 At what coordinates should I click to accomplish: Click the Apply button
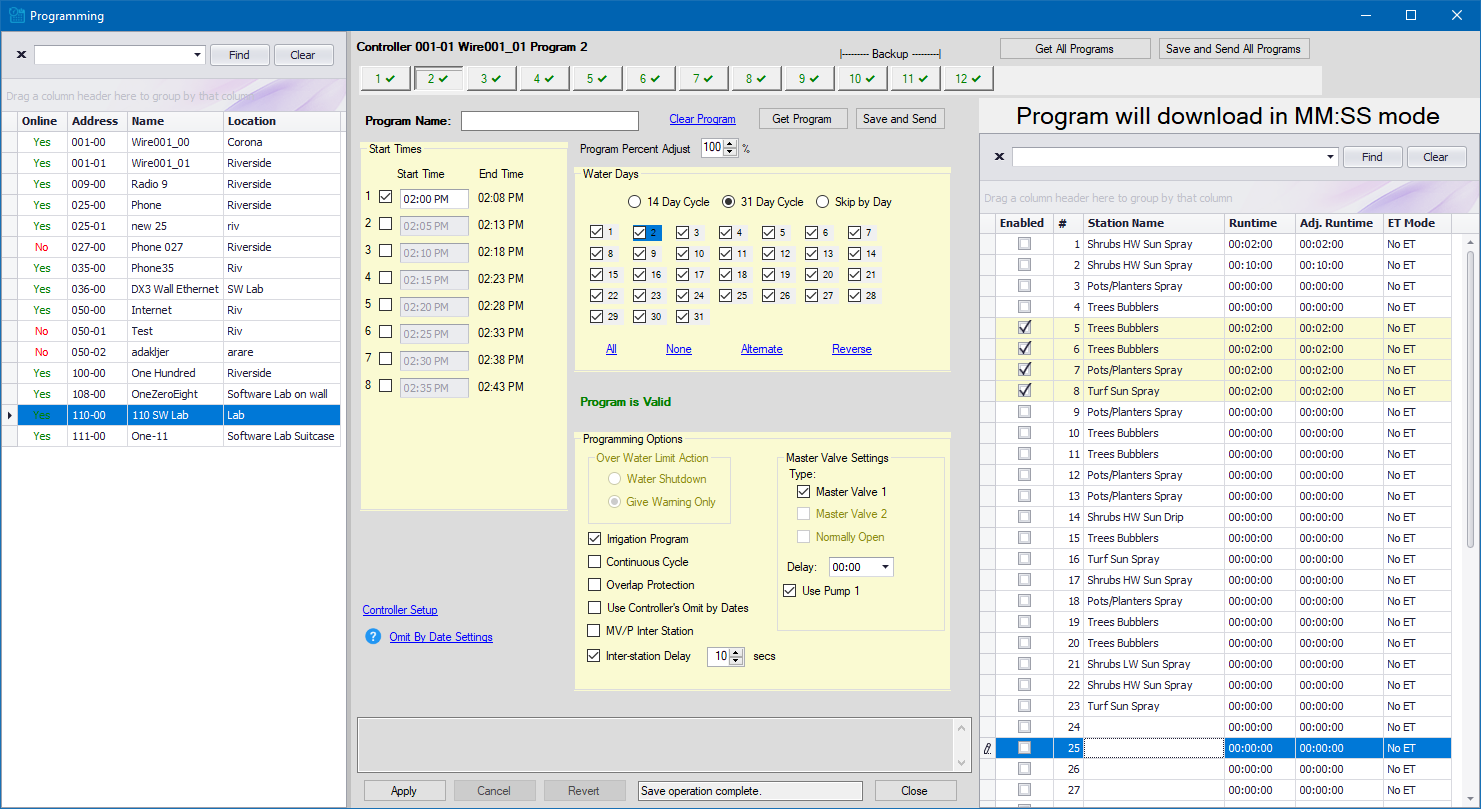404,791
